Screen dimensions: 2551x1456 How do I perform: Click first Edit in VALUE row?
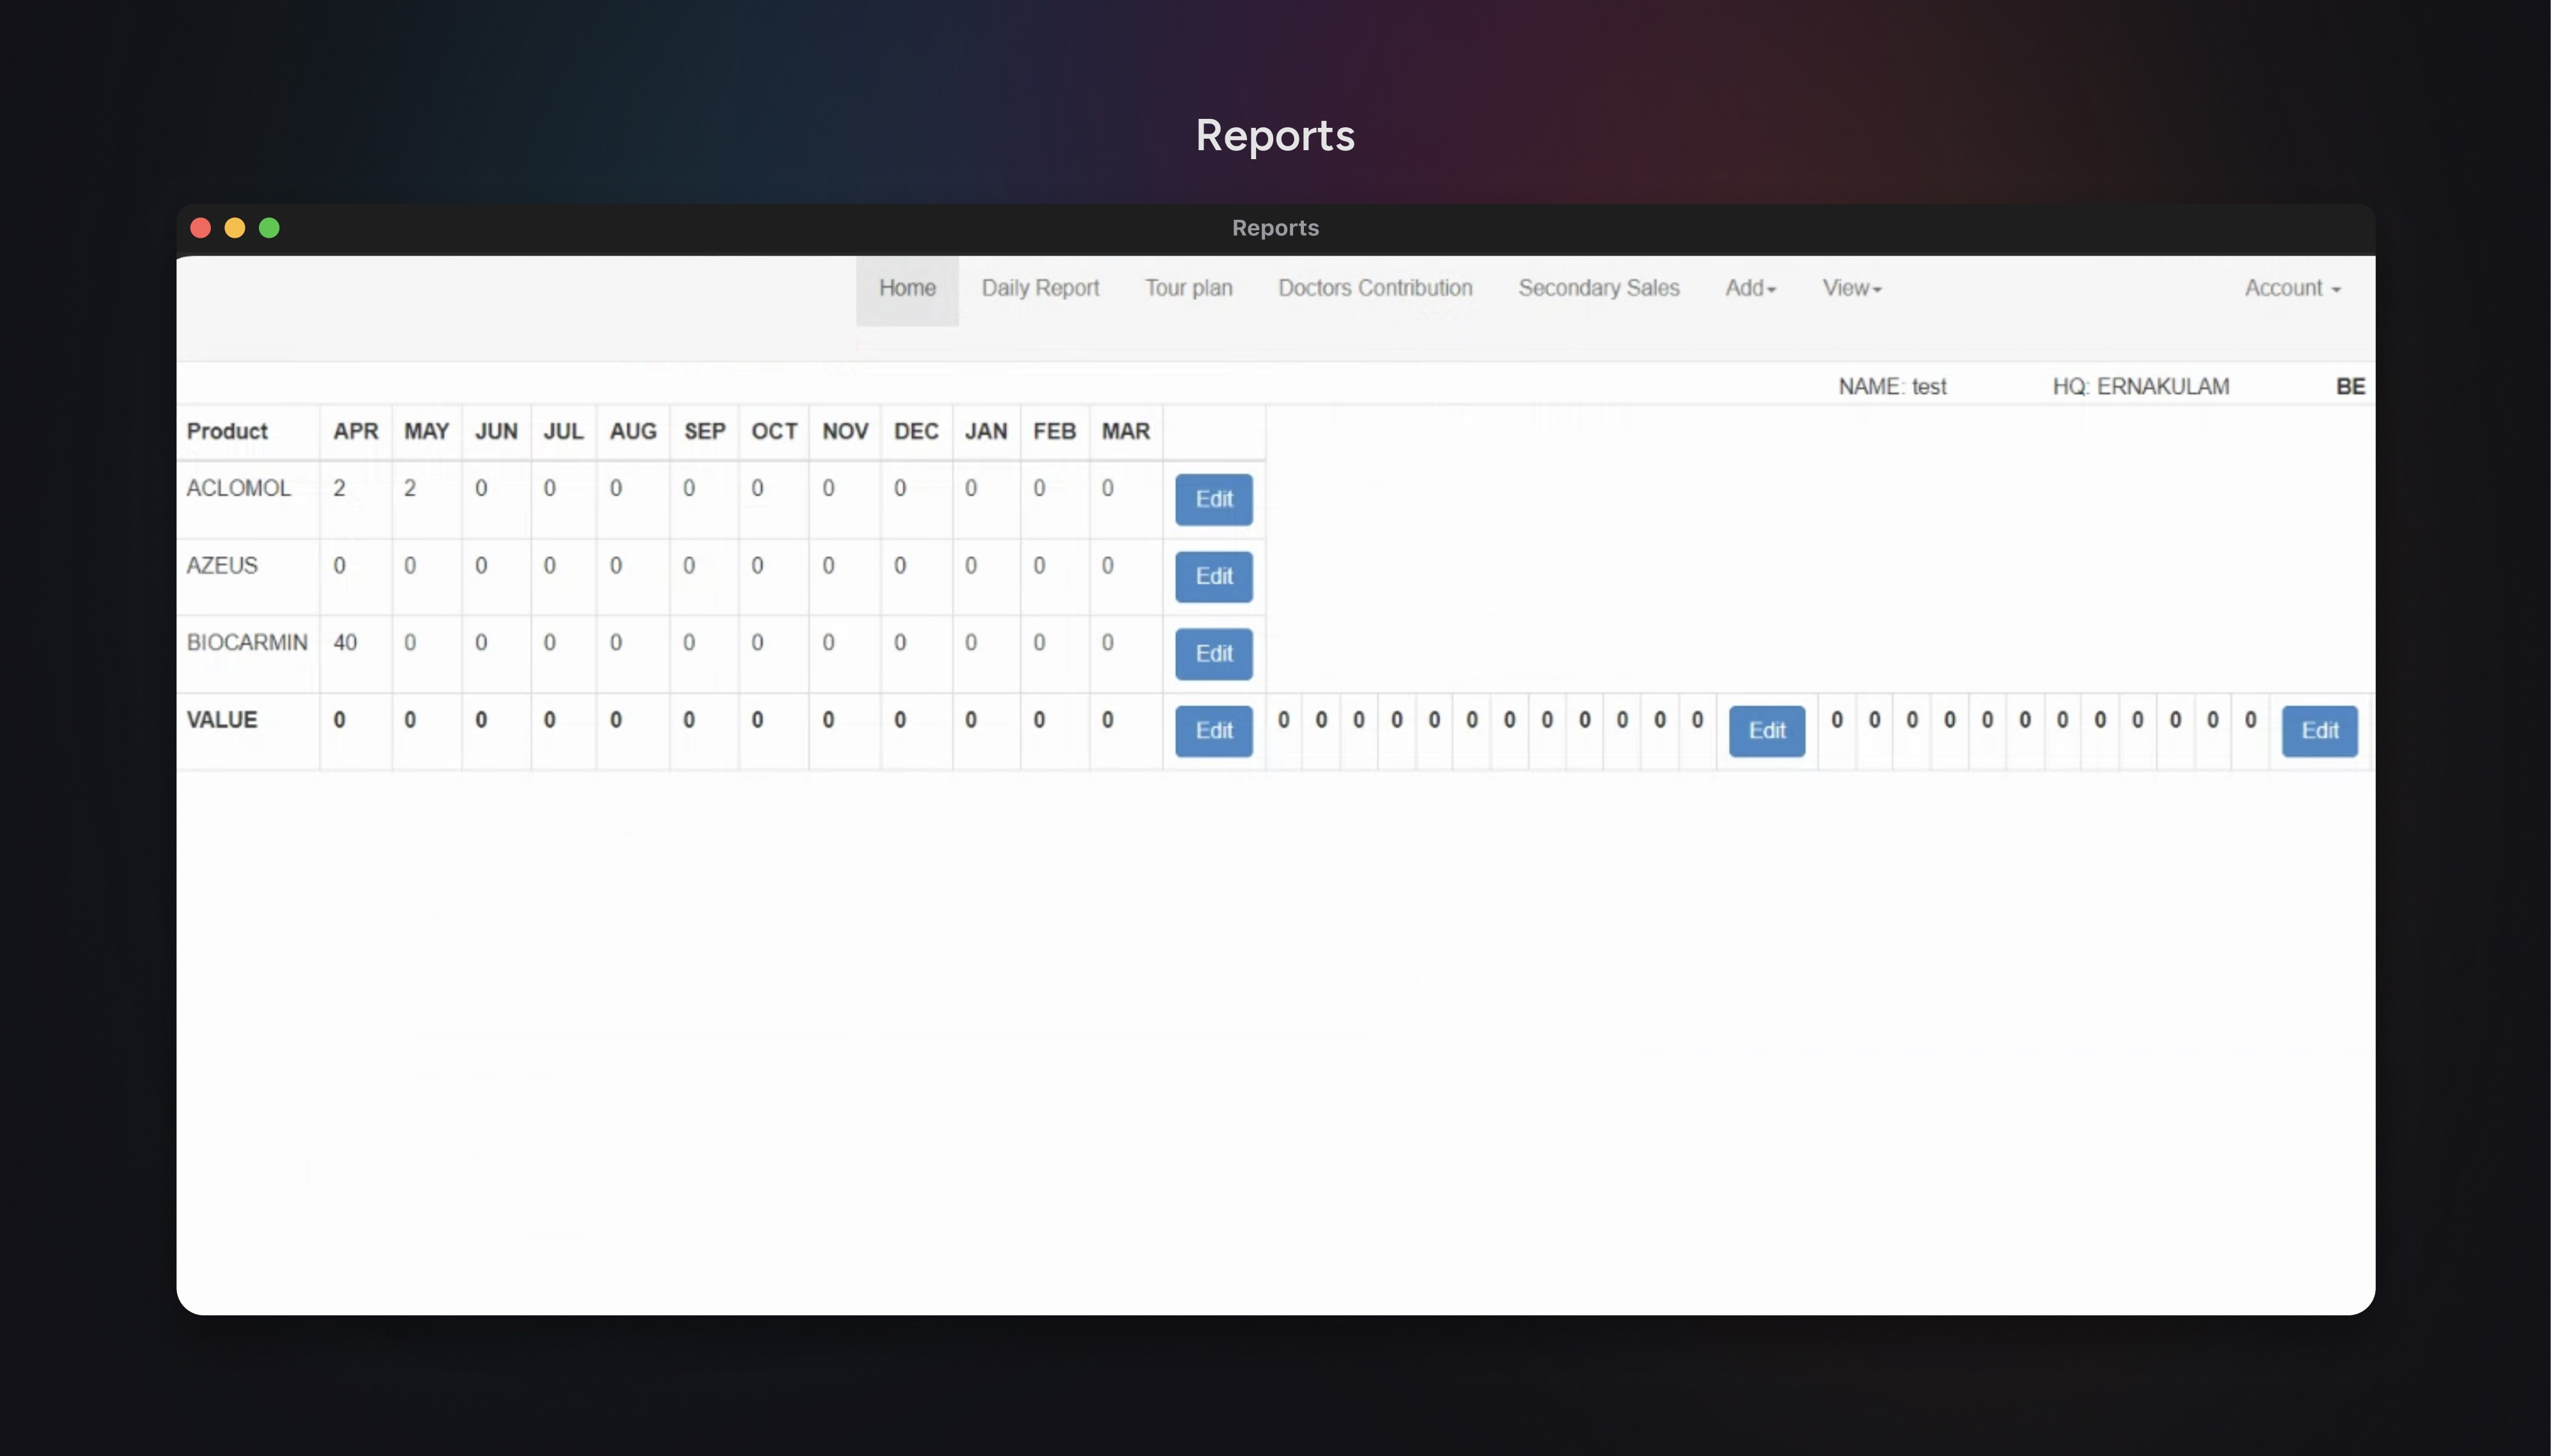tap(1213, 731)
